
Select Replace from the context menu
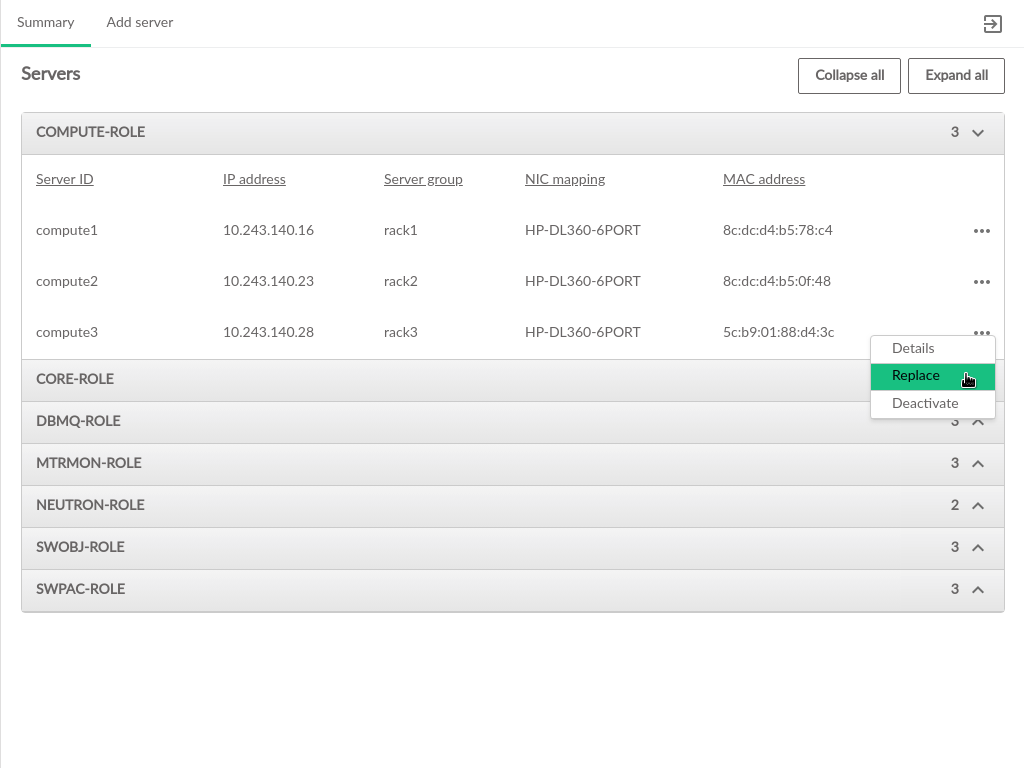click(916, 376)
